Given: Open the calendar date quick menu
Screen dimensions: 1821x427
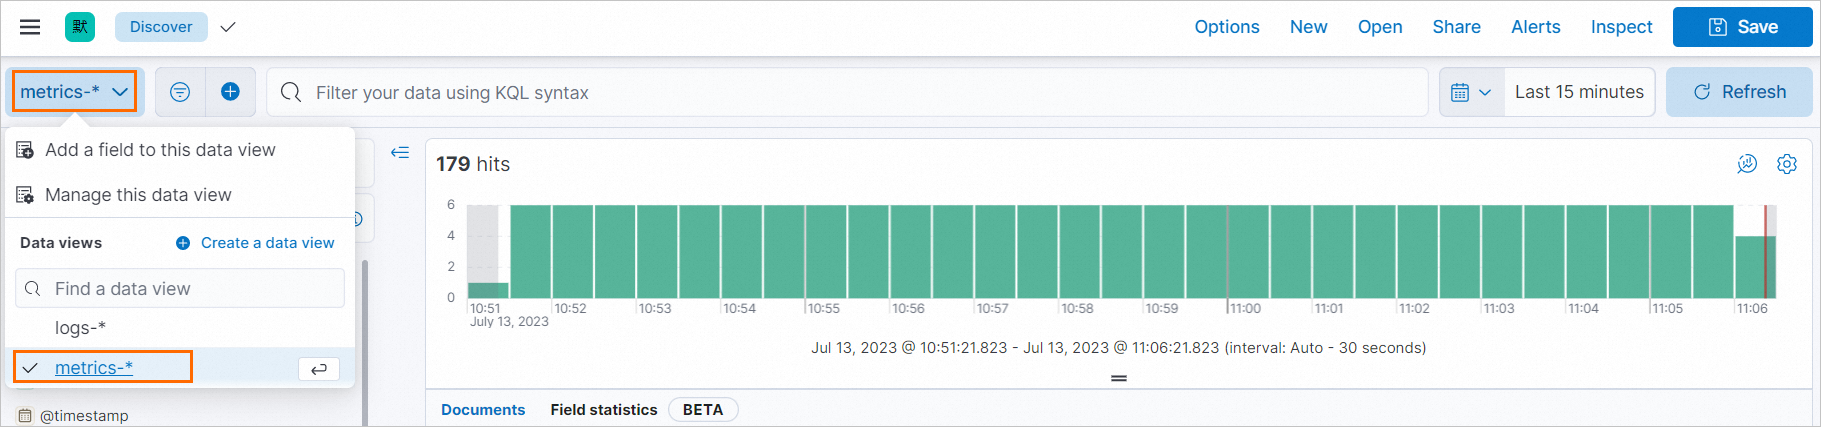Looking at the screenshot, I should (1471, 92).
